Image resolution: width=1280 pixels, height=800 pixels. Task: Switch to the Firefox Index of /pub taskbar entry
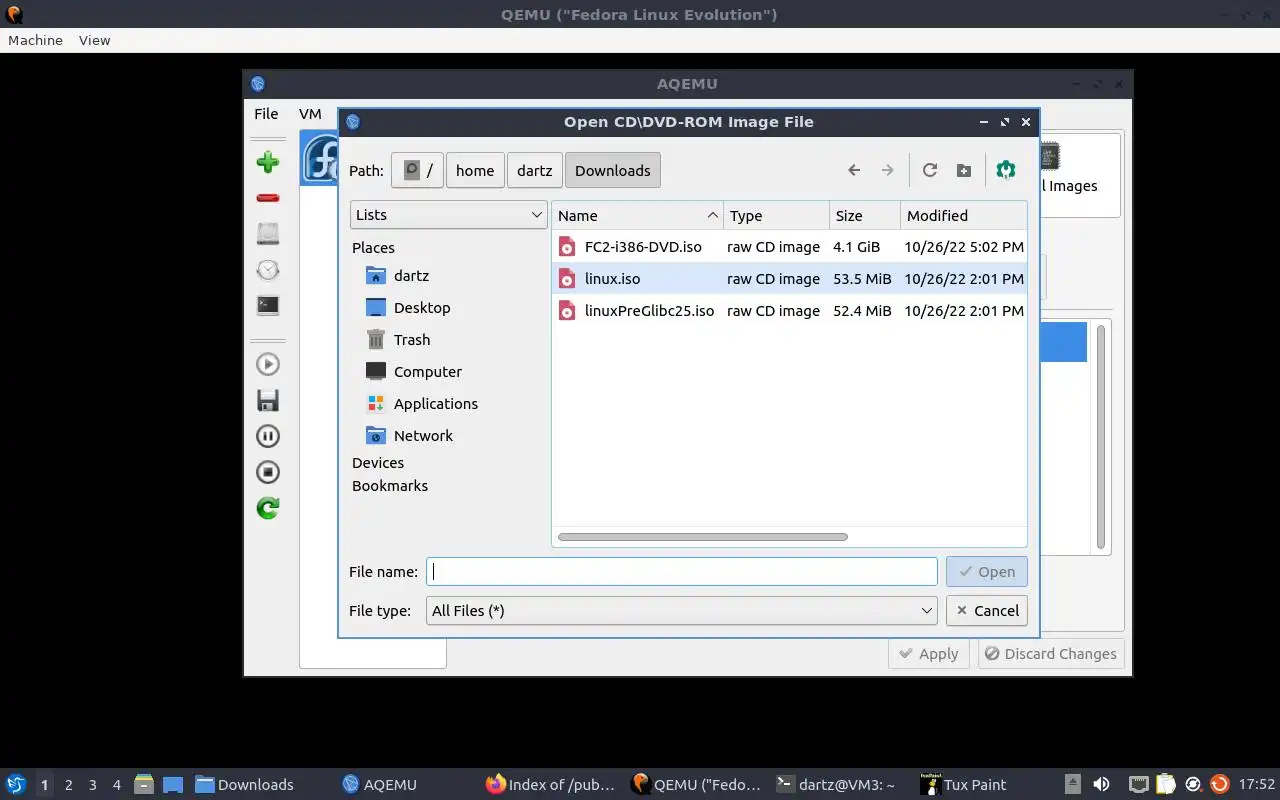coord(551,785)
